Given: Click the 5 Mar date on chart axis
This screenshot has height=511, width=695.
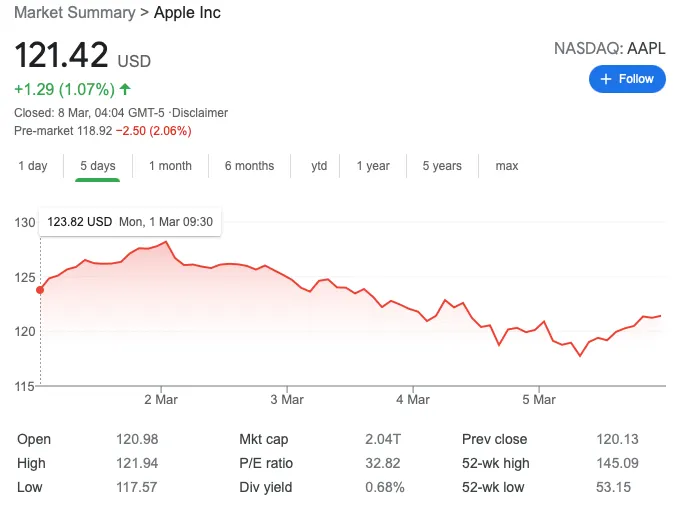Looking at the screenshot, I should [x=539, y=399].
